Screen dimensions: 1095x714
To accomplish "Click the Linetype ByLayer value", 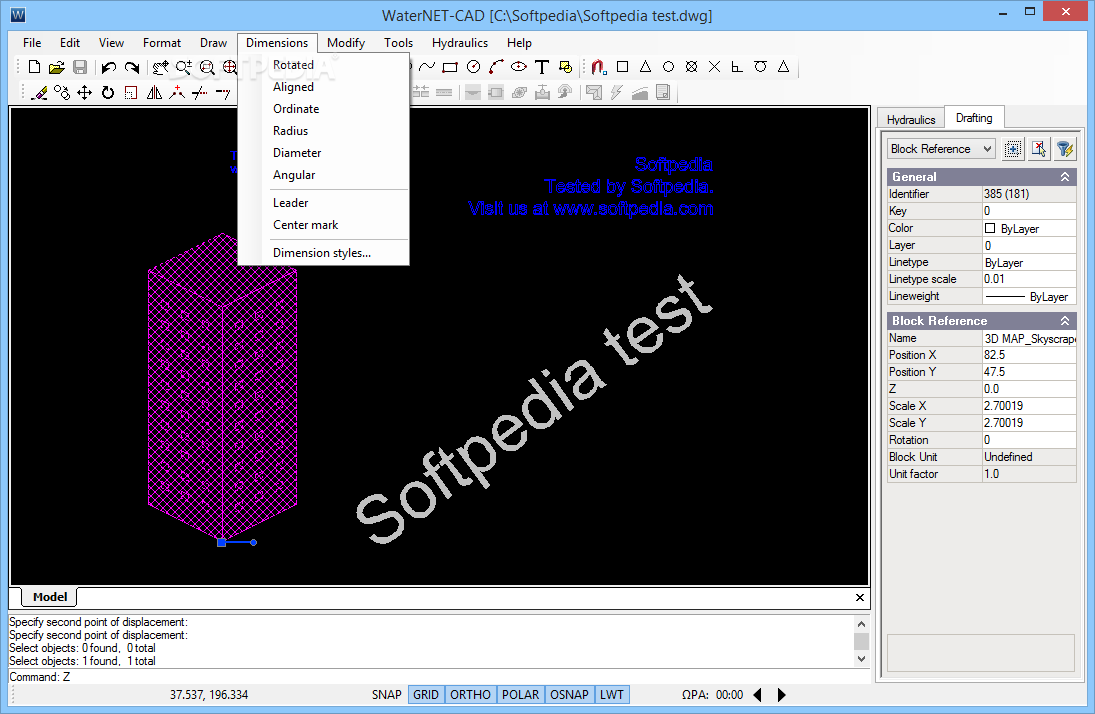I will 1029,263.
